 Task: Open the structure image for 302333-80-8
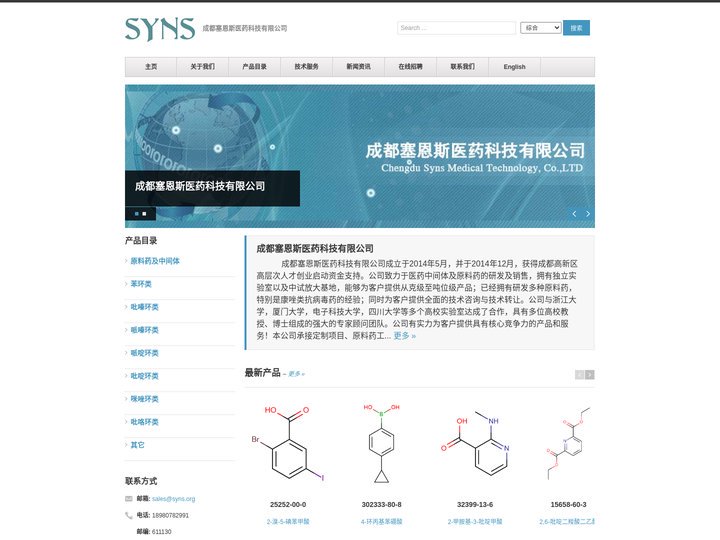[381, 444]
